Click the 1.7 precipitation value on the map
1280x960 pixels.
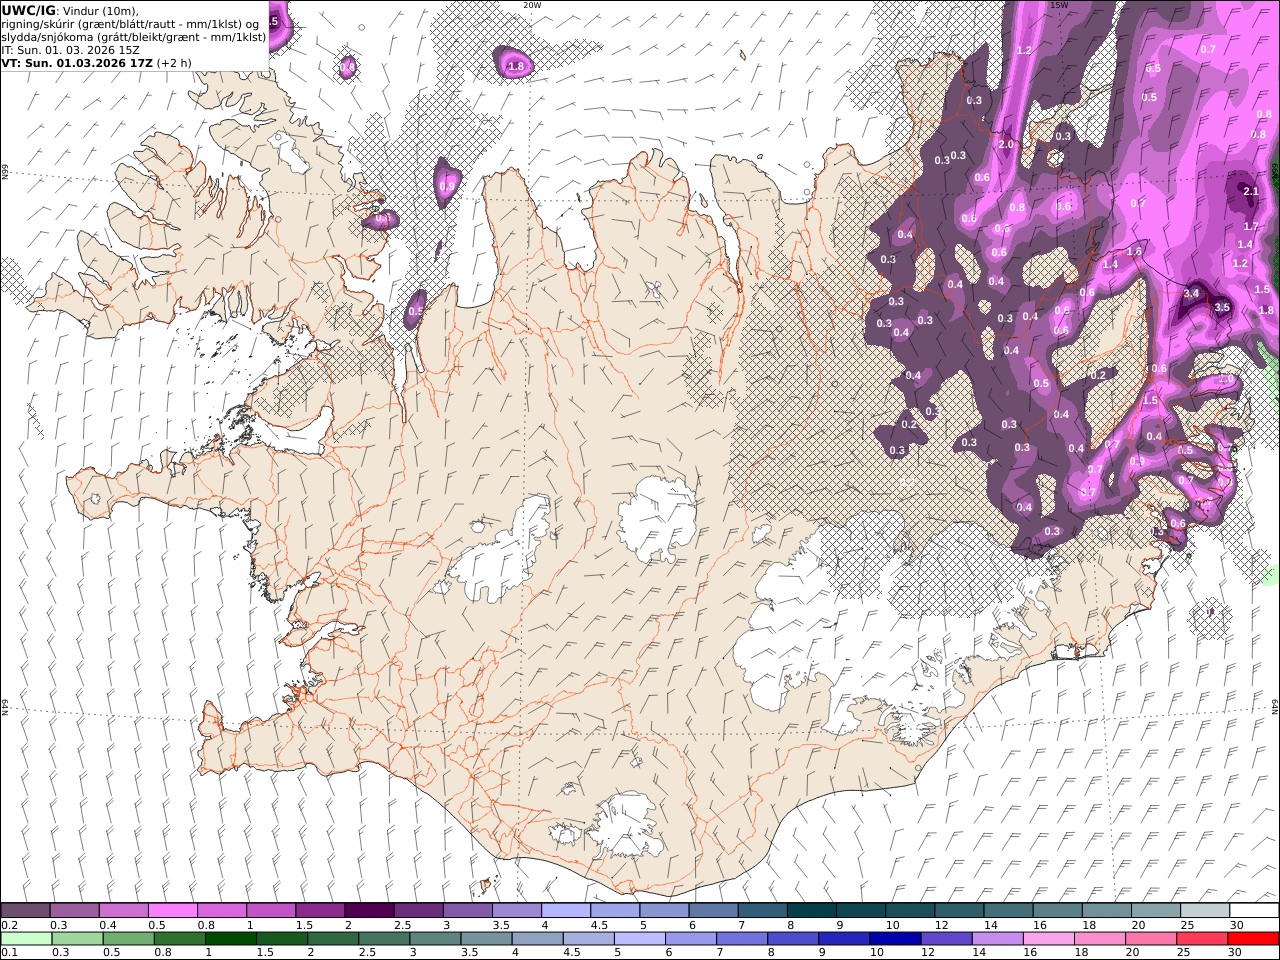pos(1252,227)
